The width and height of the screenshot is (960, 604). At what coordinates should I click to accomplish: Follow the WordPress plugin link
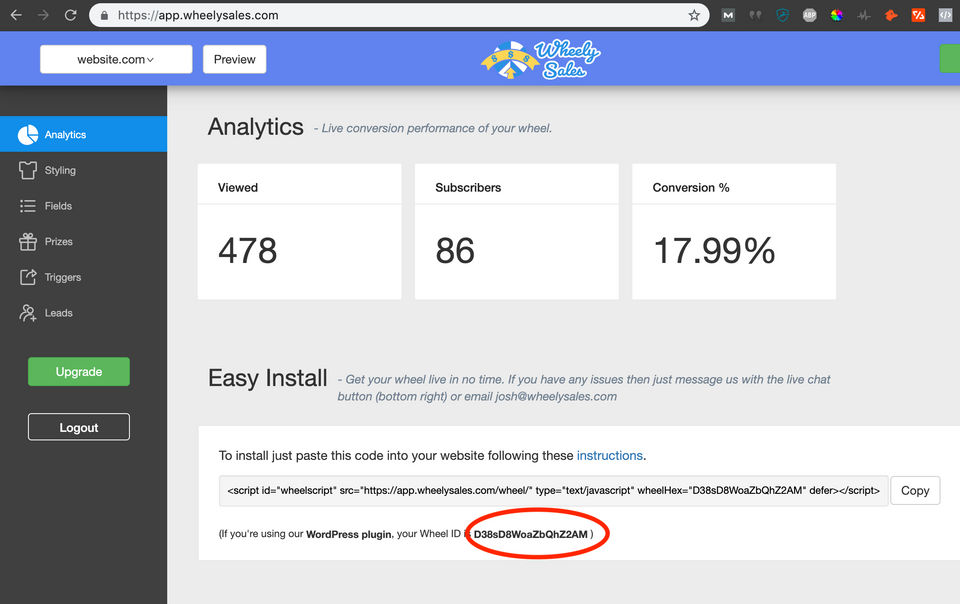point(348,534)
